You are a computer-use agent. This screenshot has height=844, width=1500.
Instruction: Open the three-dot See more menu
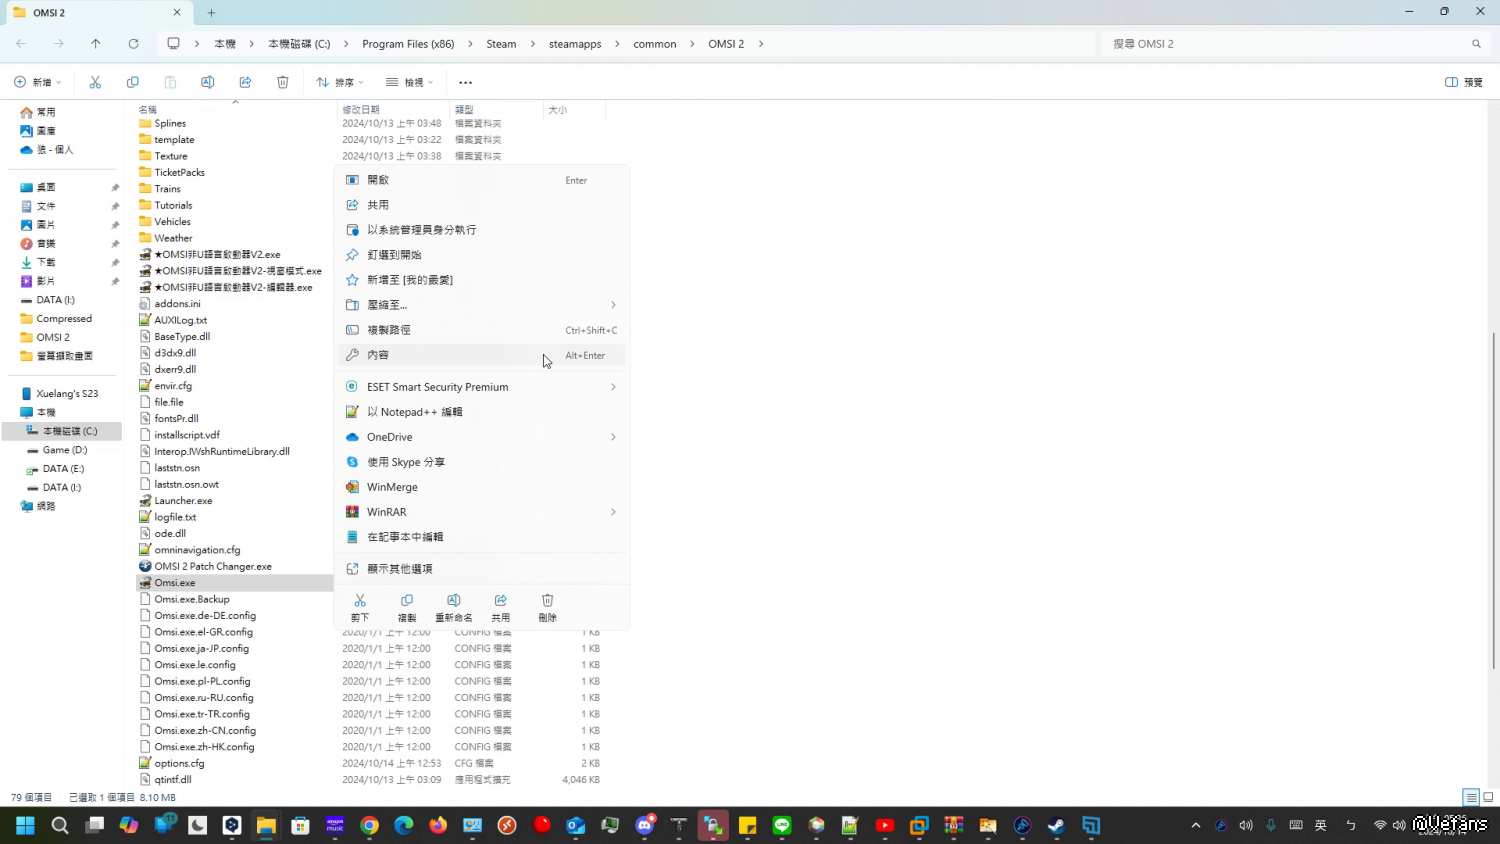[x=465, y=83]
